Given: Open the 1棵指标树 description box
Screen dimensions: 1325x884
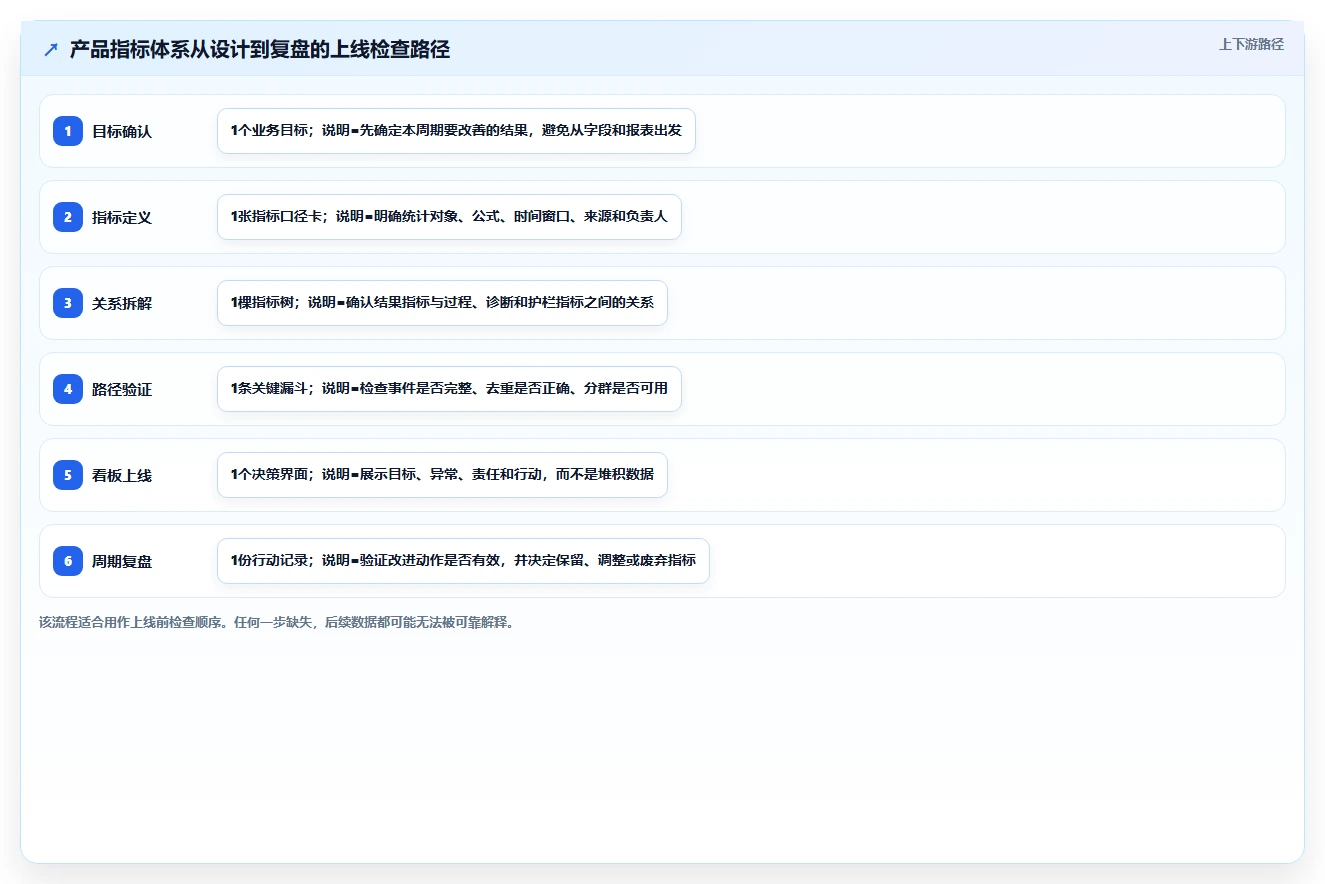Looking at the screenshot, I should [442, 303].
